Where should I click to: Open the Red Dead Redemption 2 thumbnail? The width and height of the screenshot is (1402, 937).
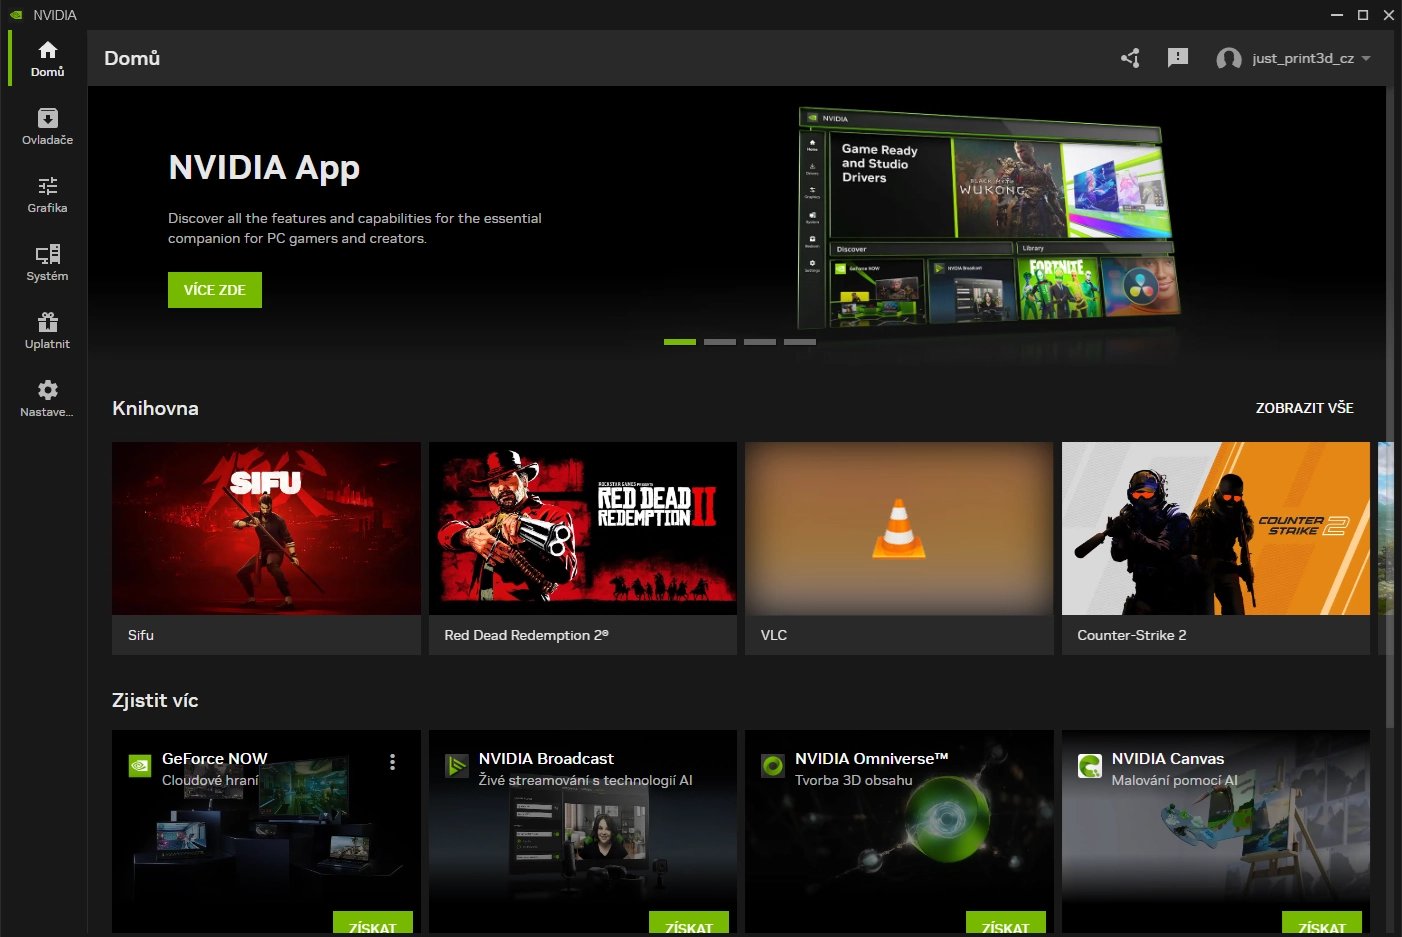pos(583,528)
